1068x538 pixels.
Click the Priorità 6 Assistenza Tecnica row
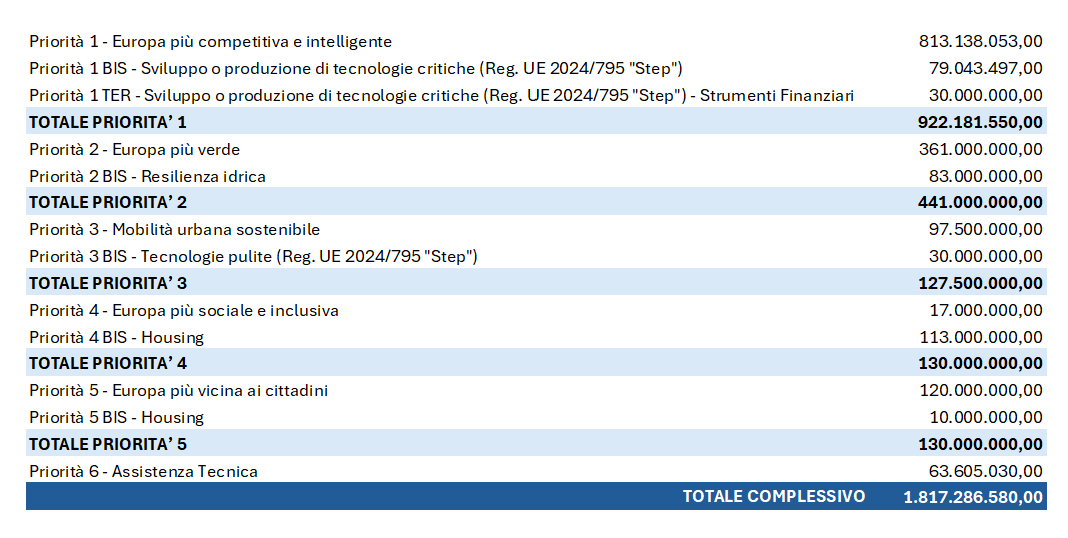(536, 471)
